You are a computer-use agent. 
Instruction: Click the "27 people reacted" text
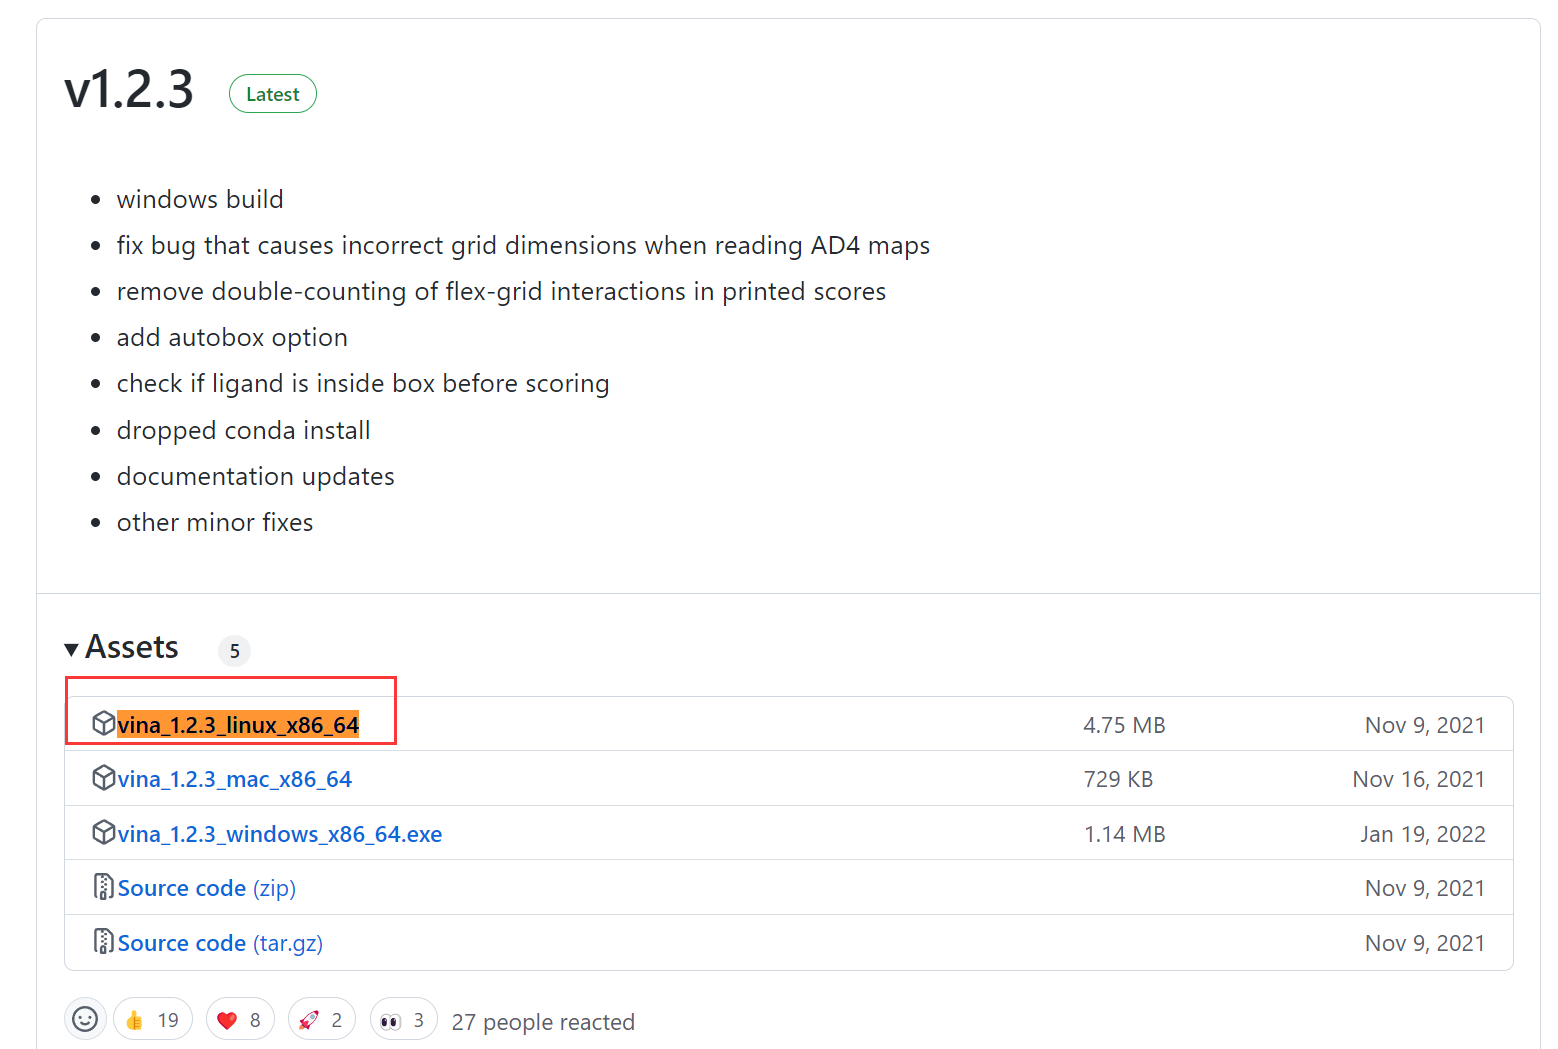(543, 1022)
